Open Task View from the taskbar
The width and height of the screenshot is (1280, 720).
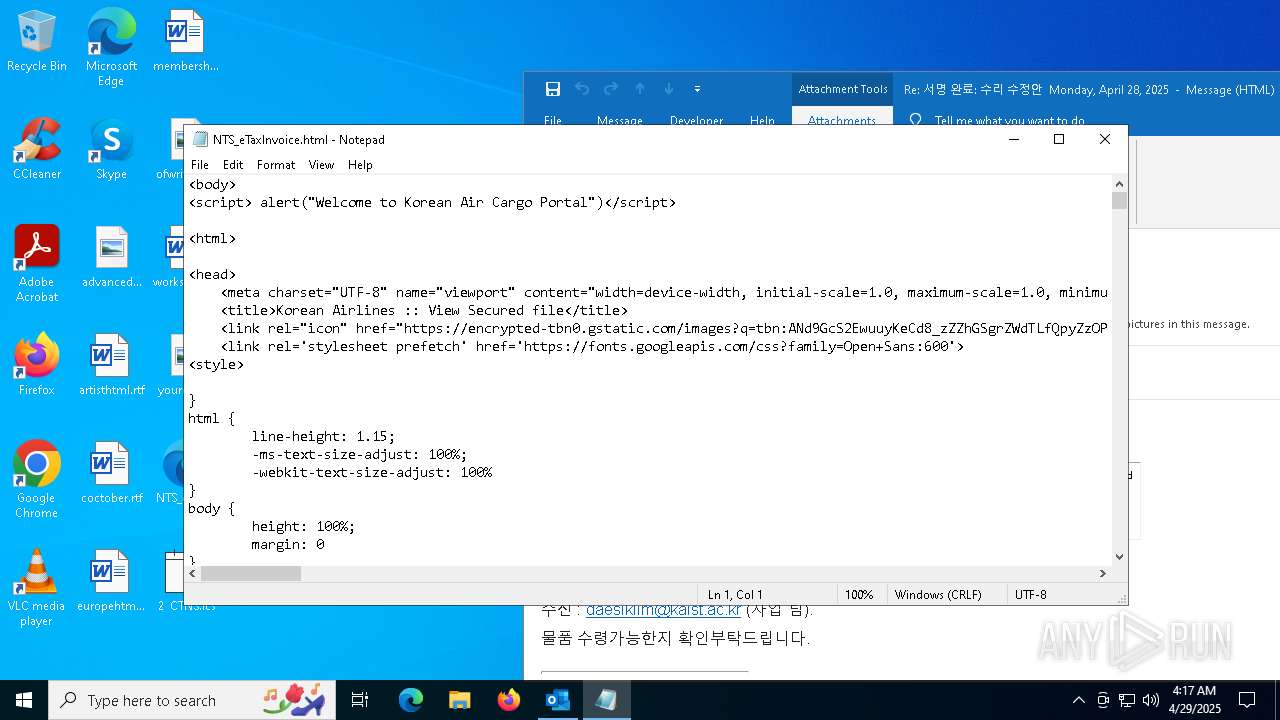click(360, 700)
